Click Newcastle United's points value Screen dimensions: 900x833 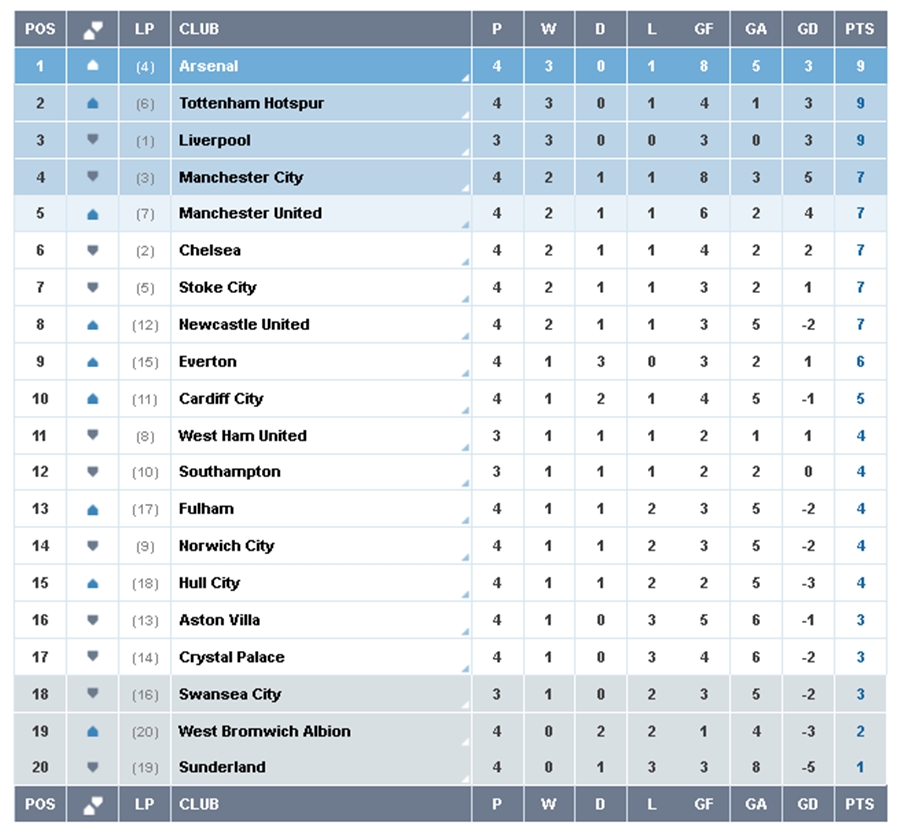point(860,324)
